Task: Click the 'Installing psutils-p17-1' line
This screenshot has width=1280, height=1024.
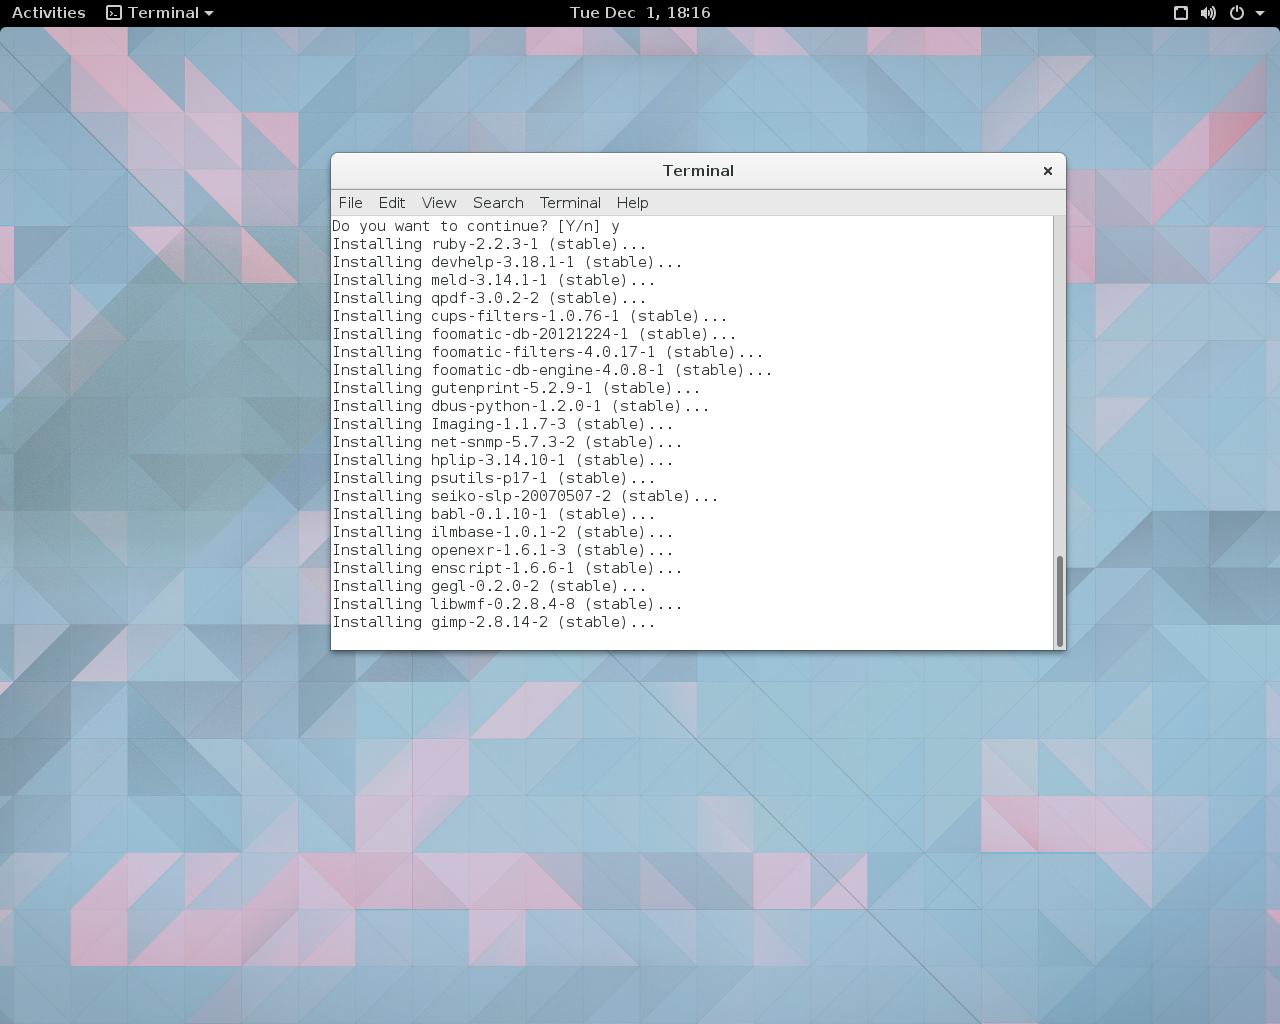Action: pyautogui.click(x=494, y=478)
